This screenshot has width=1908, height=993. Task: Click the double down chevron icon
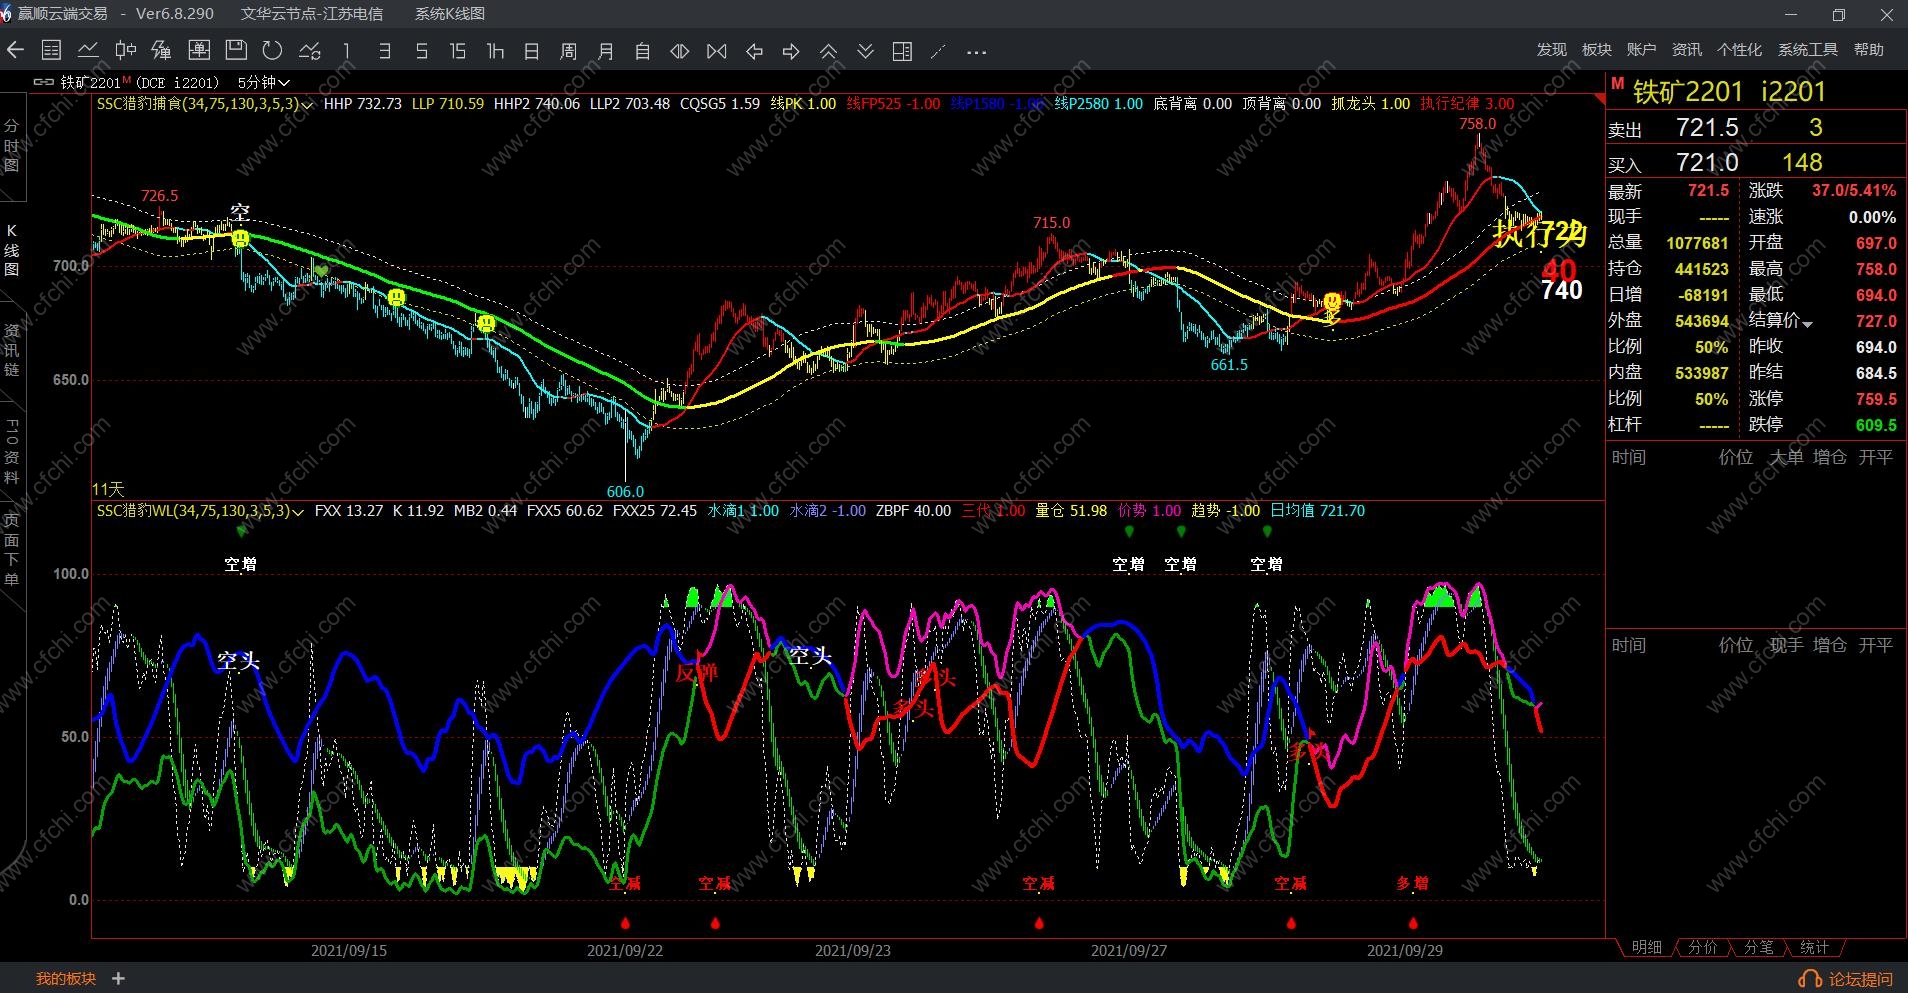click(x=865, y=51)
